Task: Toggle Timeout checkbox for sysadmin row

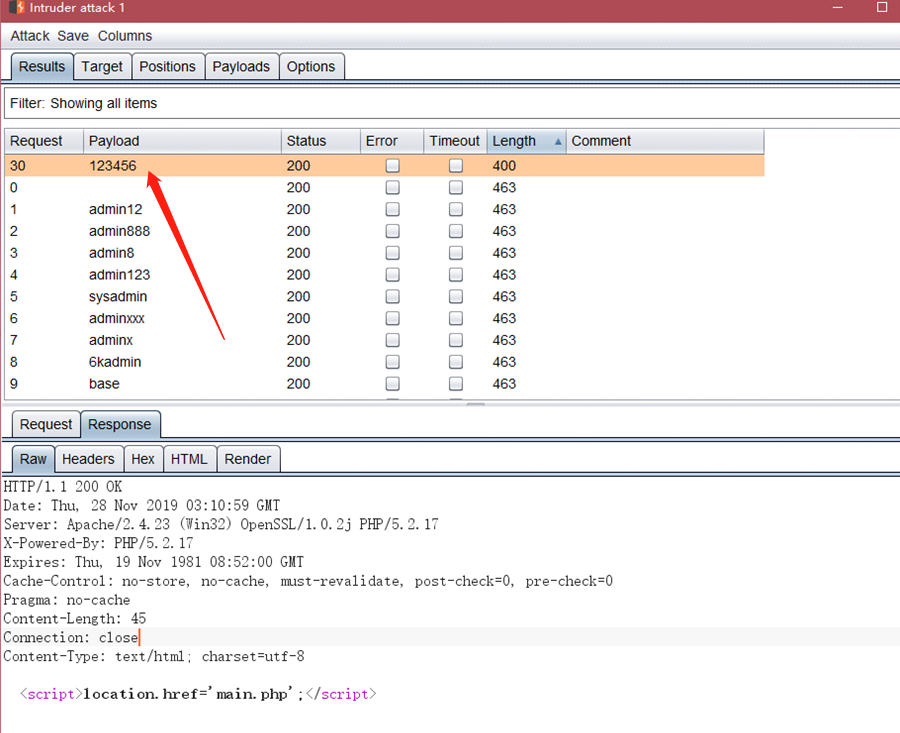Action: pos(456,297)
